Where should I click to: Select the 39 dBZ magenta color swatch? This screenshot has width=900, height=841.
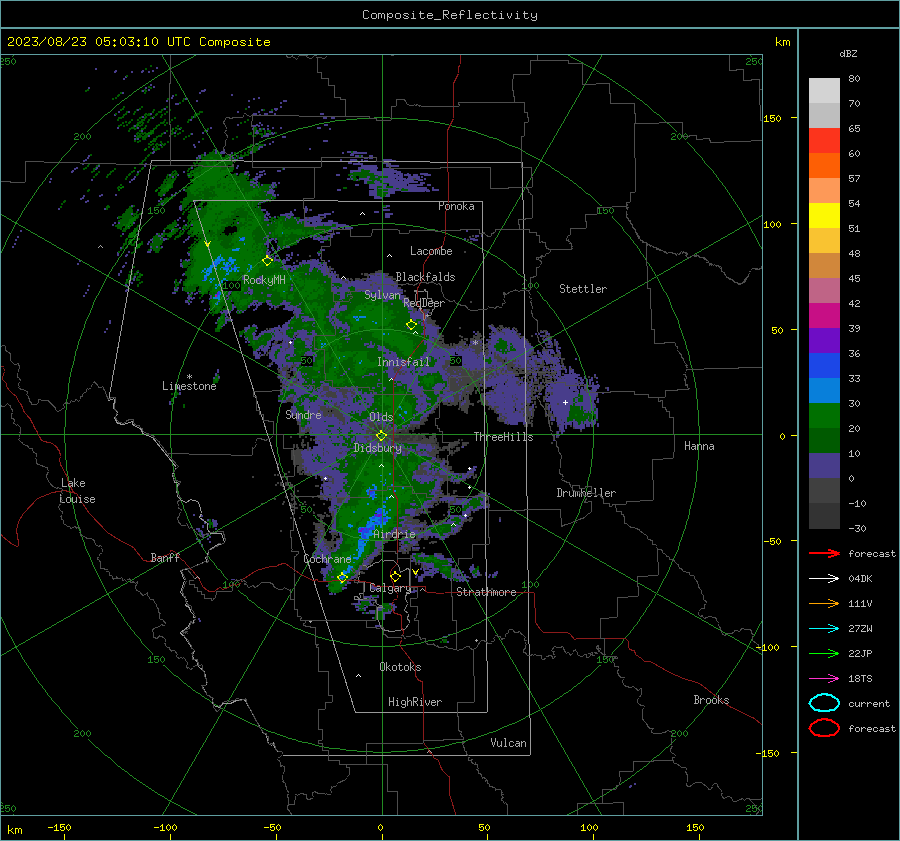[824, 316]
